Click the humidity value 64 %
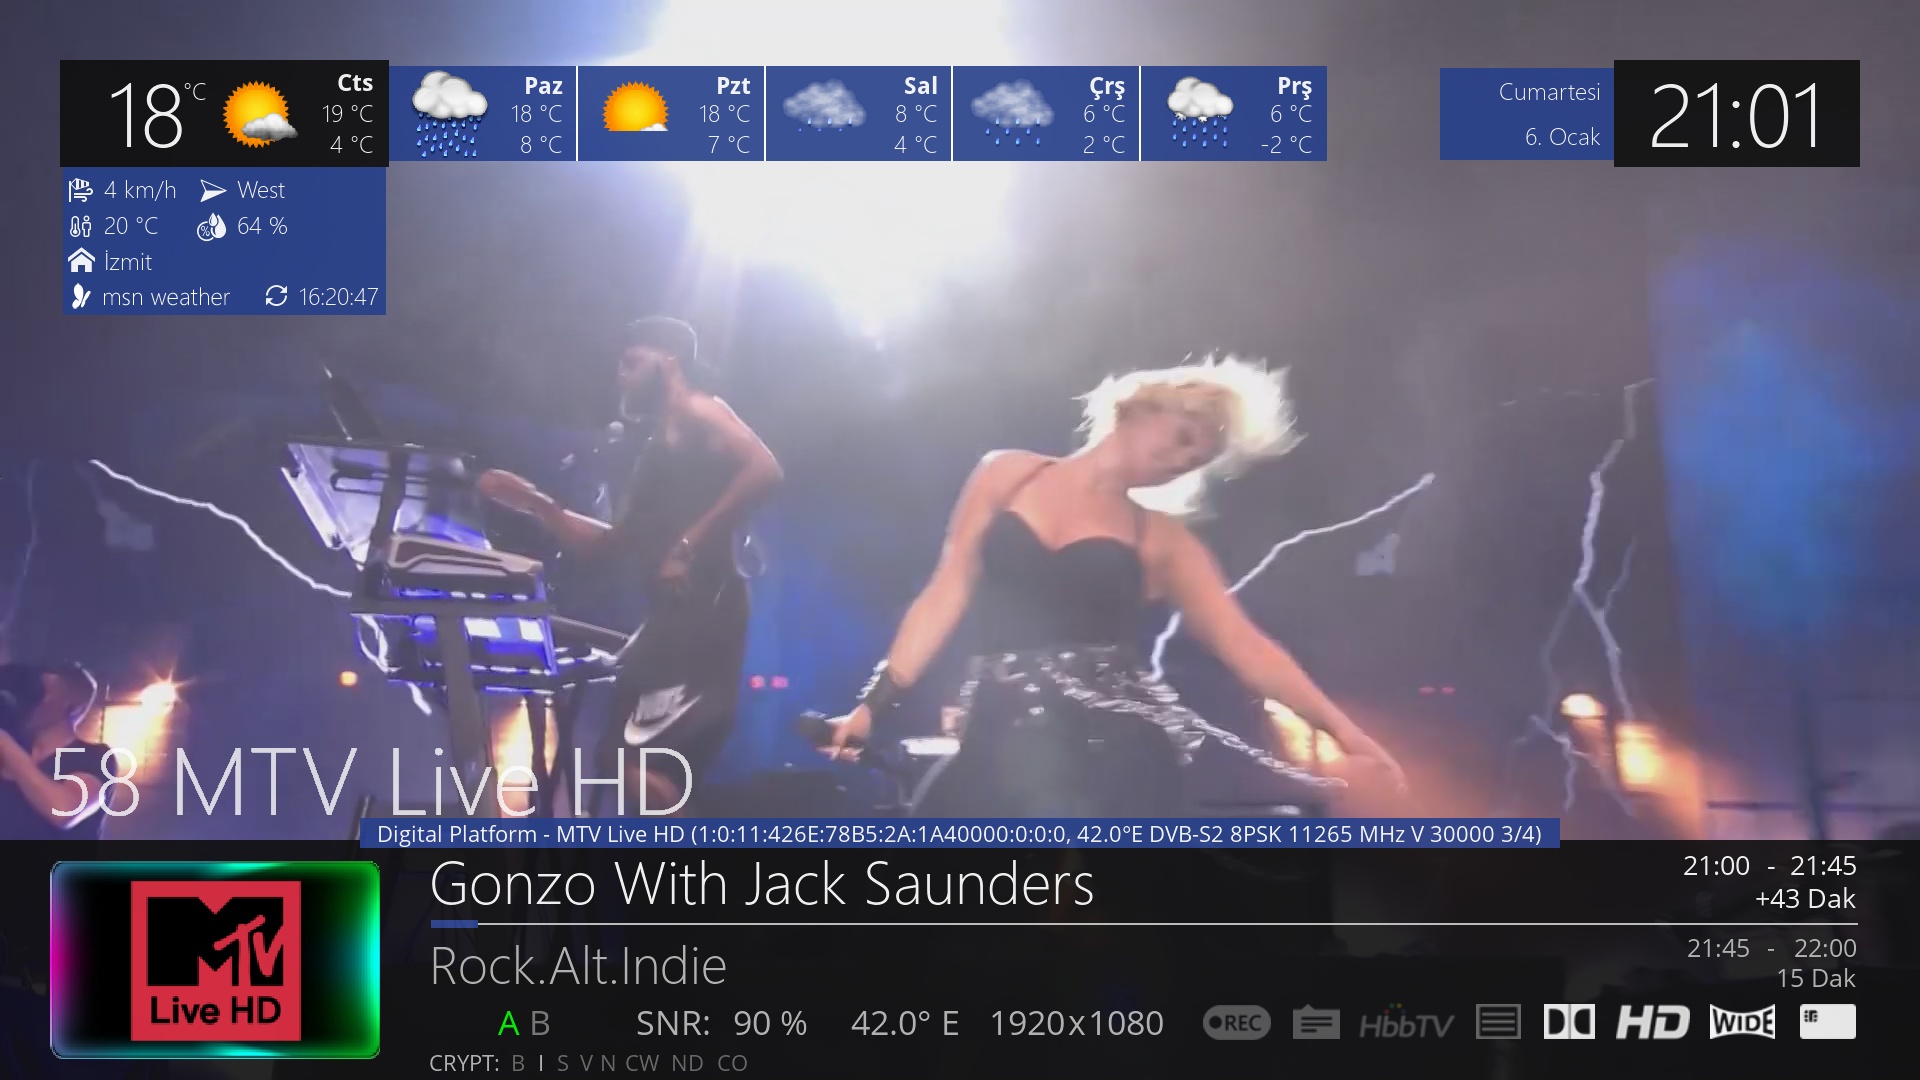The image size is (1920, 1080). pyautogui.click(x=262, y=226)
